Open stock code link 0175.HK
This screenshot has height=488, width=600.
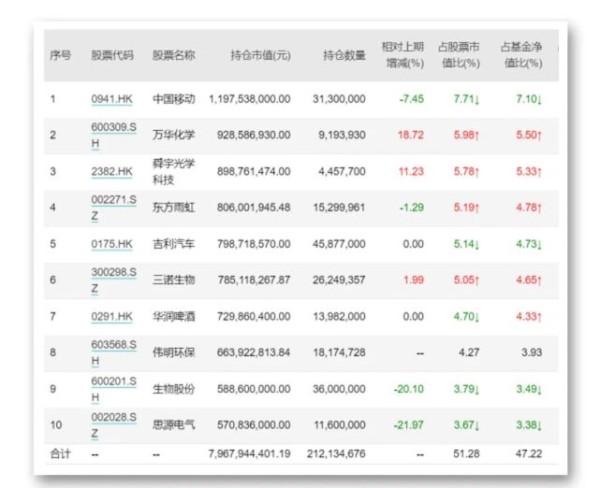pos(112,244)
